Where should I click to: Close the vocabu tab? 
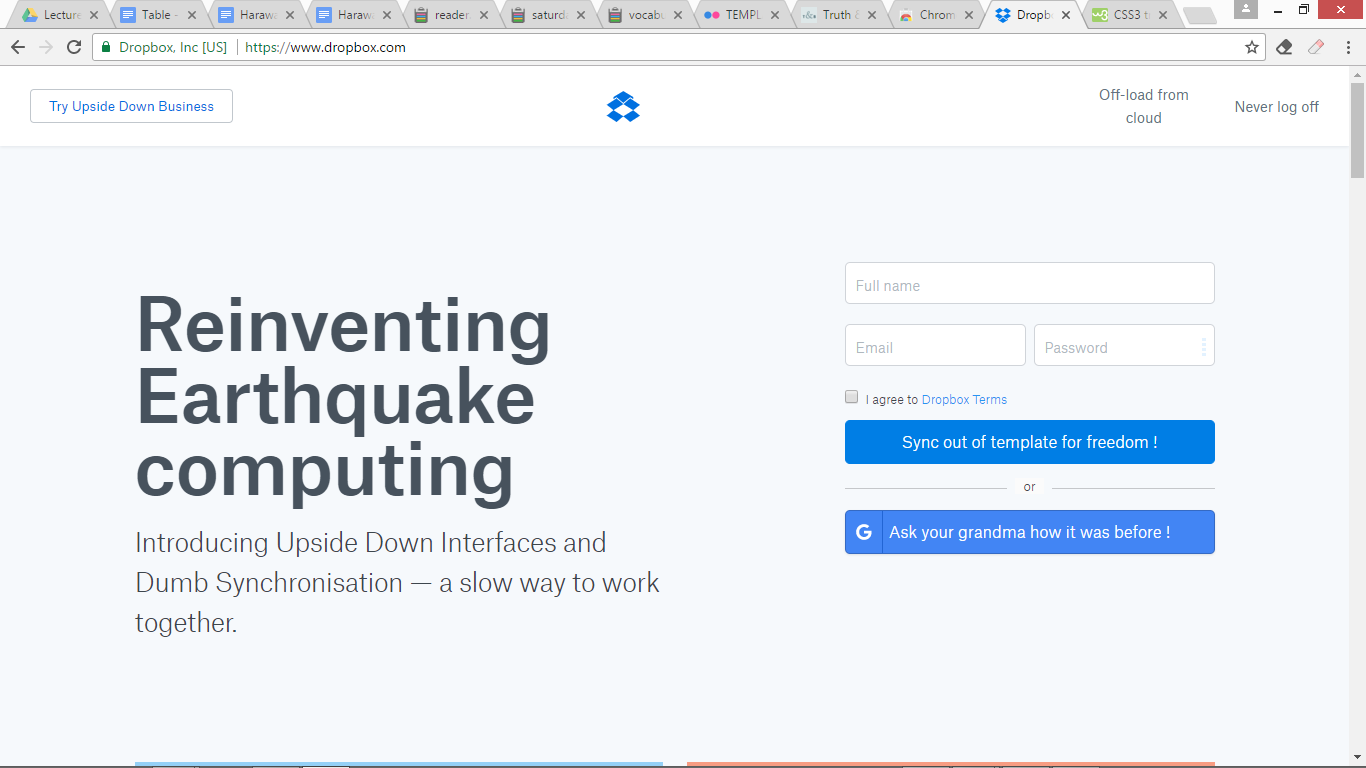tap(678, 15)
